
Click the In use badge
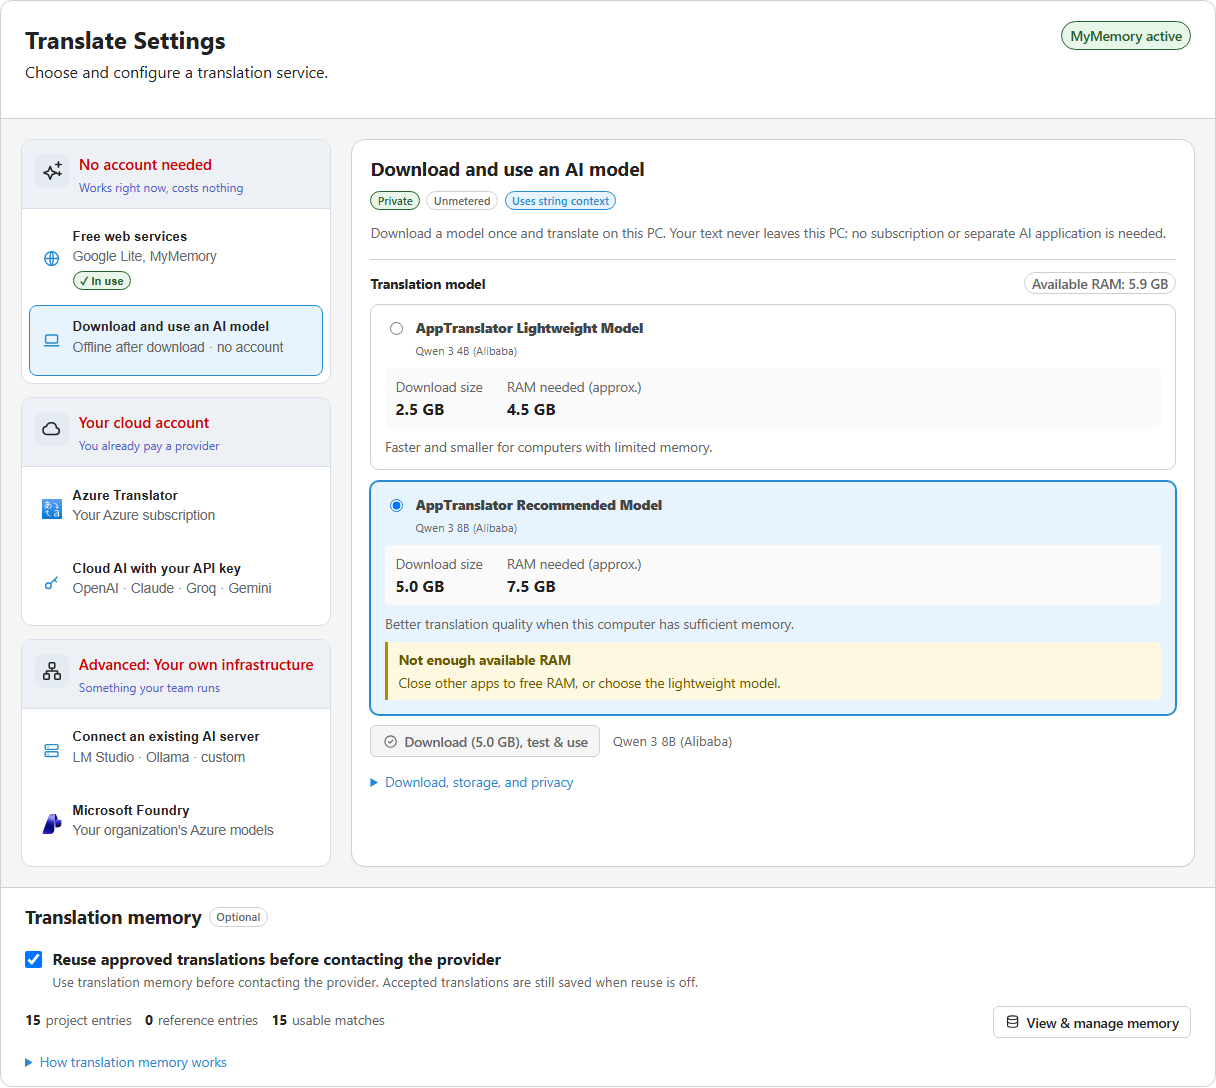(x=102, y=281)
